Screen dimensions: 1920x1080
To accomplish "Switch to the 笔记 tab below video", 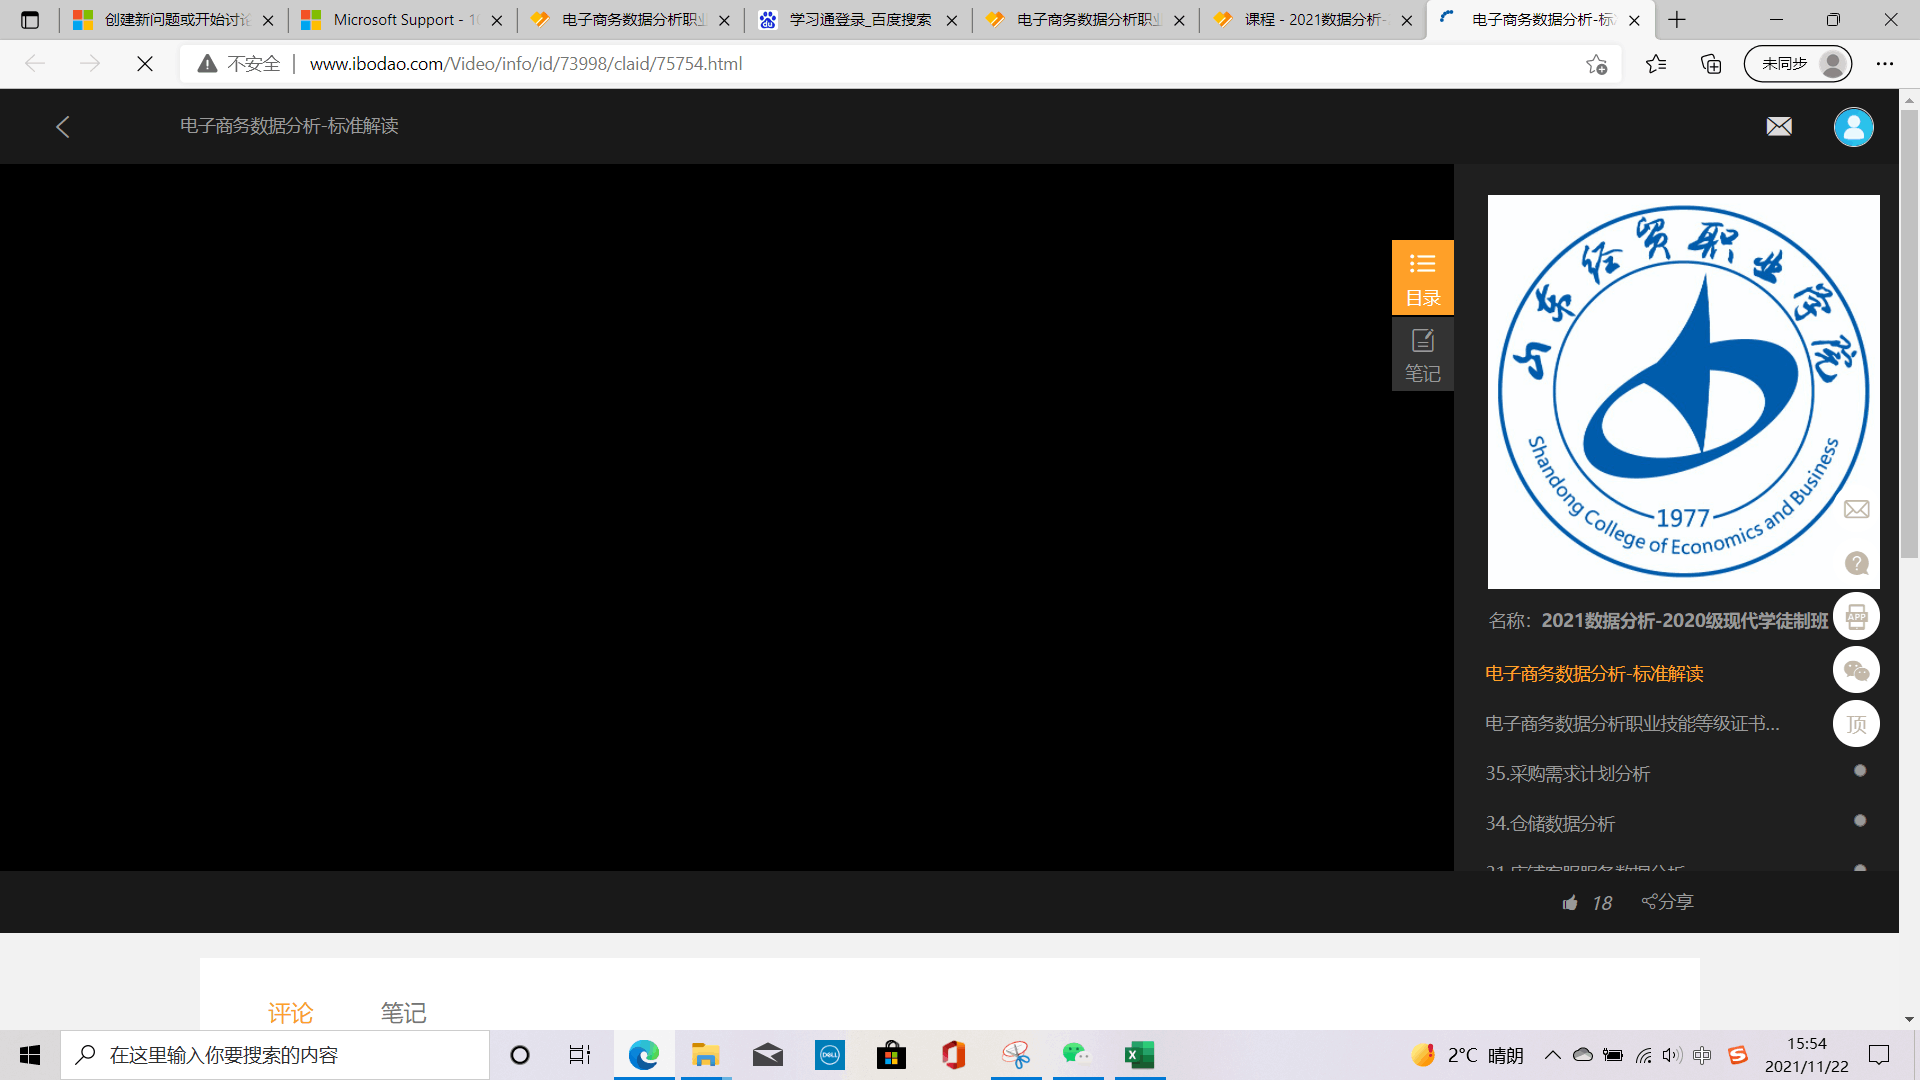I will click(x=403, y=1013).
